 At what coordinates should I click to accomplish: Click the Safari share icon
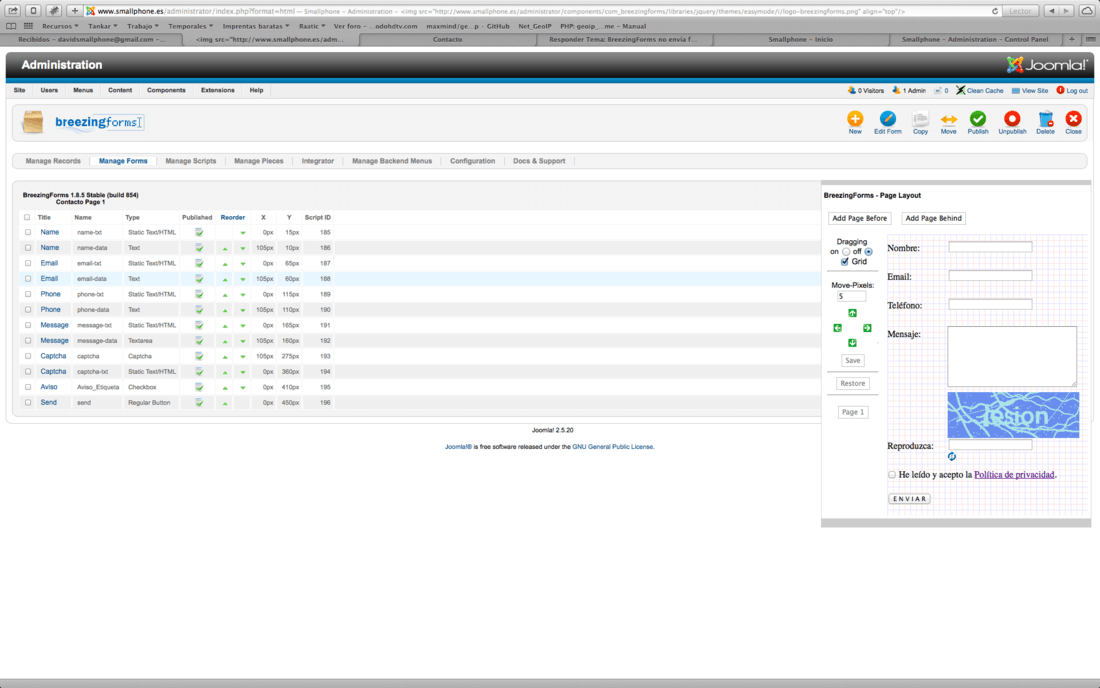13,11
